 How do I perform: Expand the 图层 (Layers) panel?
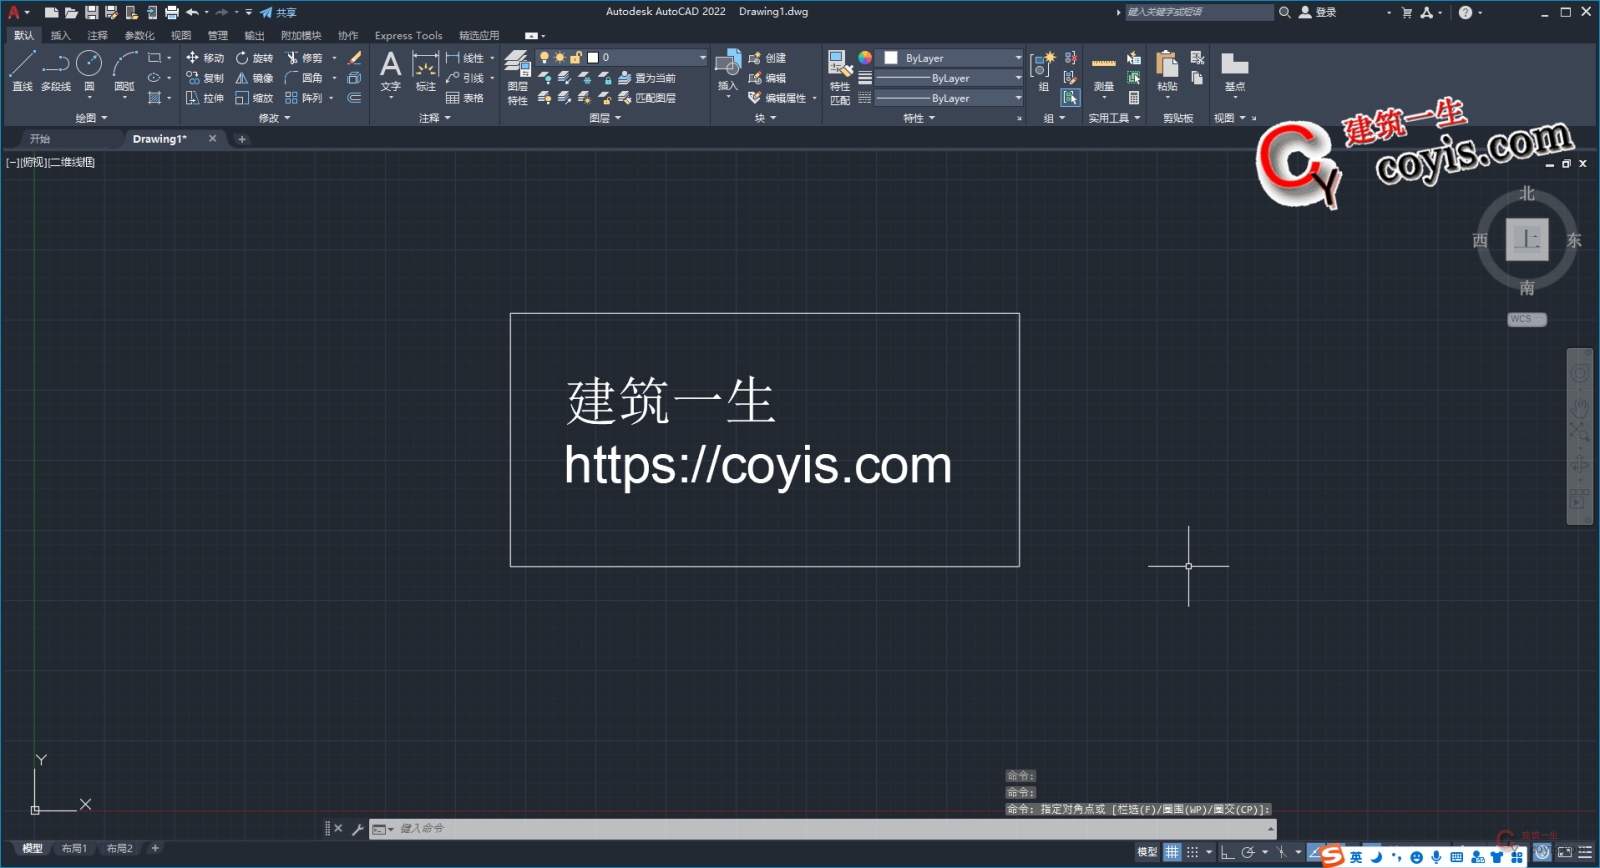click(605, 118)
